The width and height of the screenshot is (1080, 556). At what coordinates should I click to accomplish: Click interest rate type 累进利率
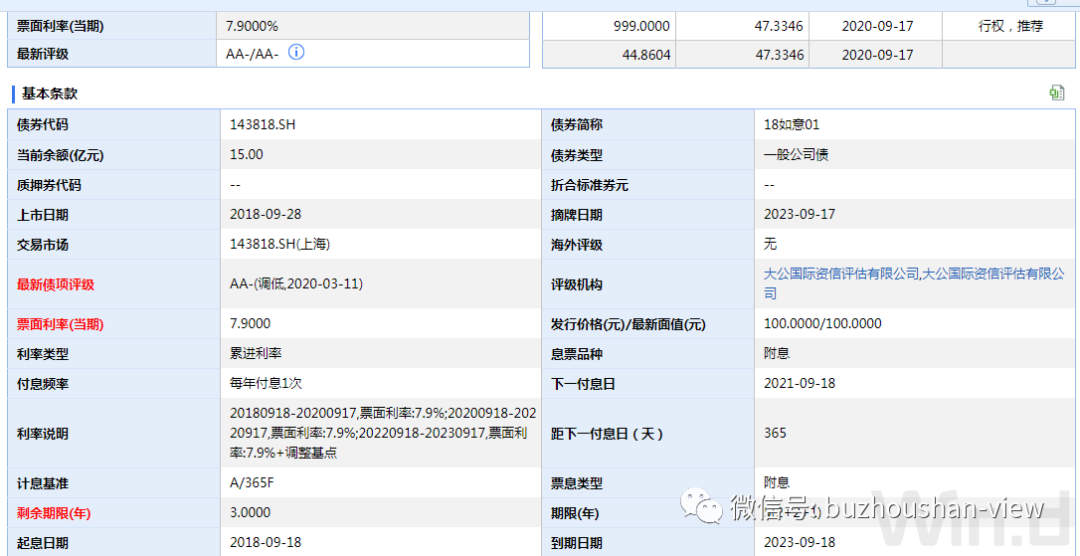click(256, 353)
